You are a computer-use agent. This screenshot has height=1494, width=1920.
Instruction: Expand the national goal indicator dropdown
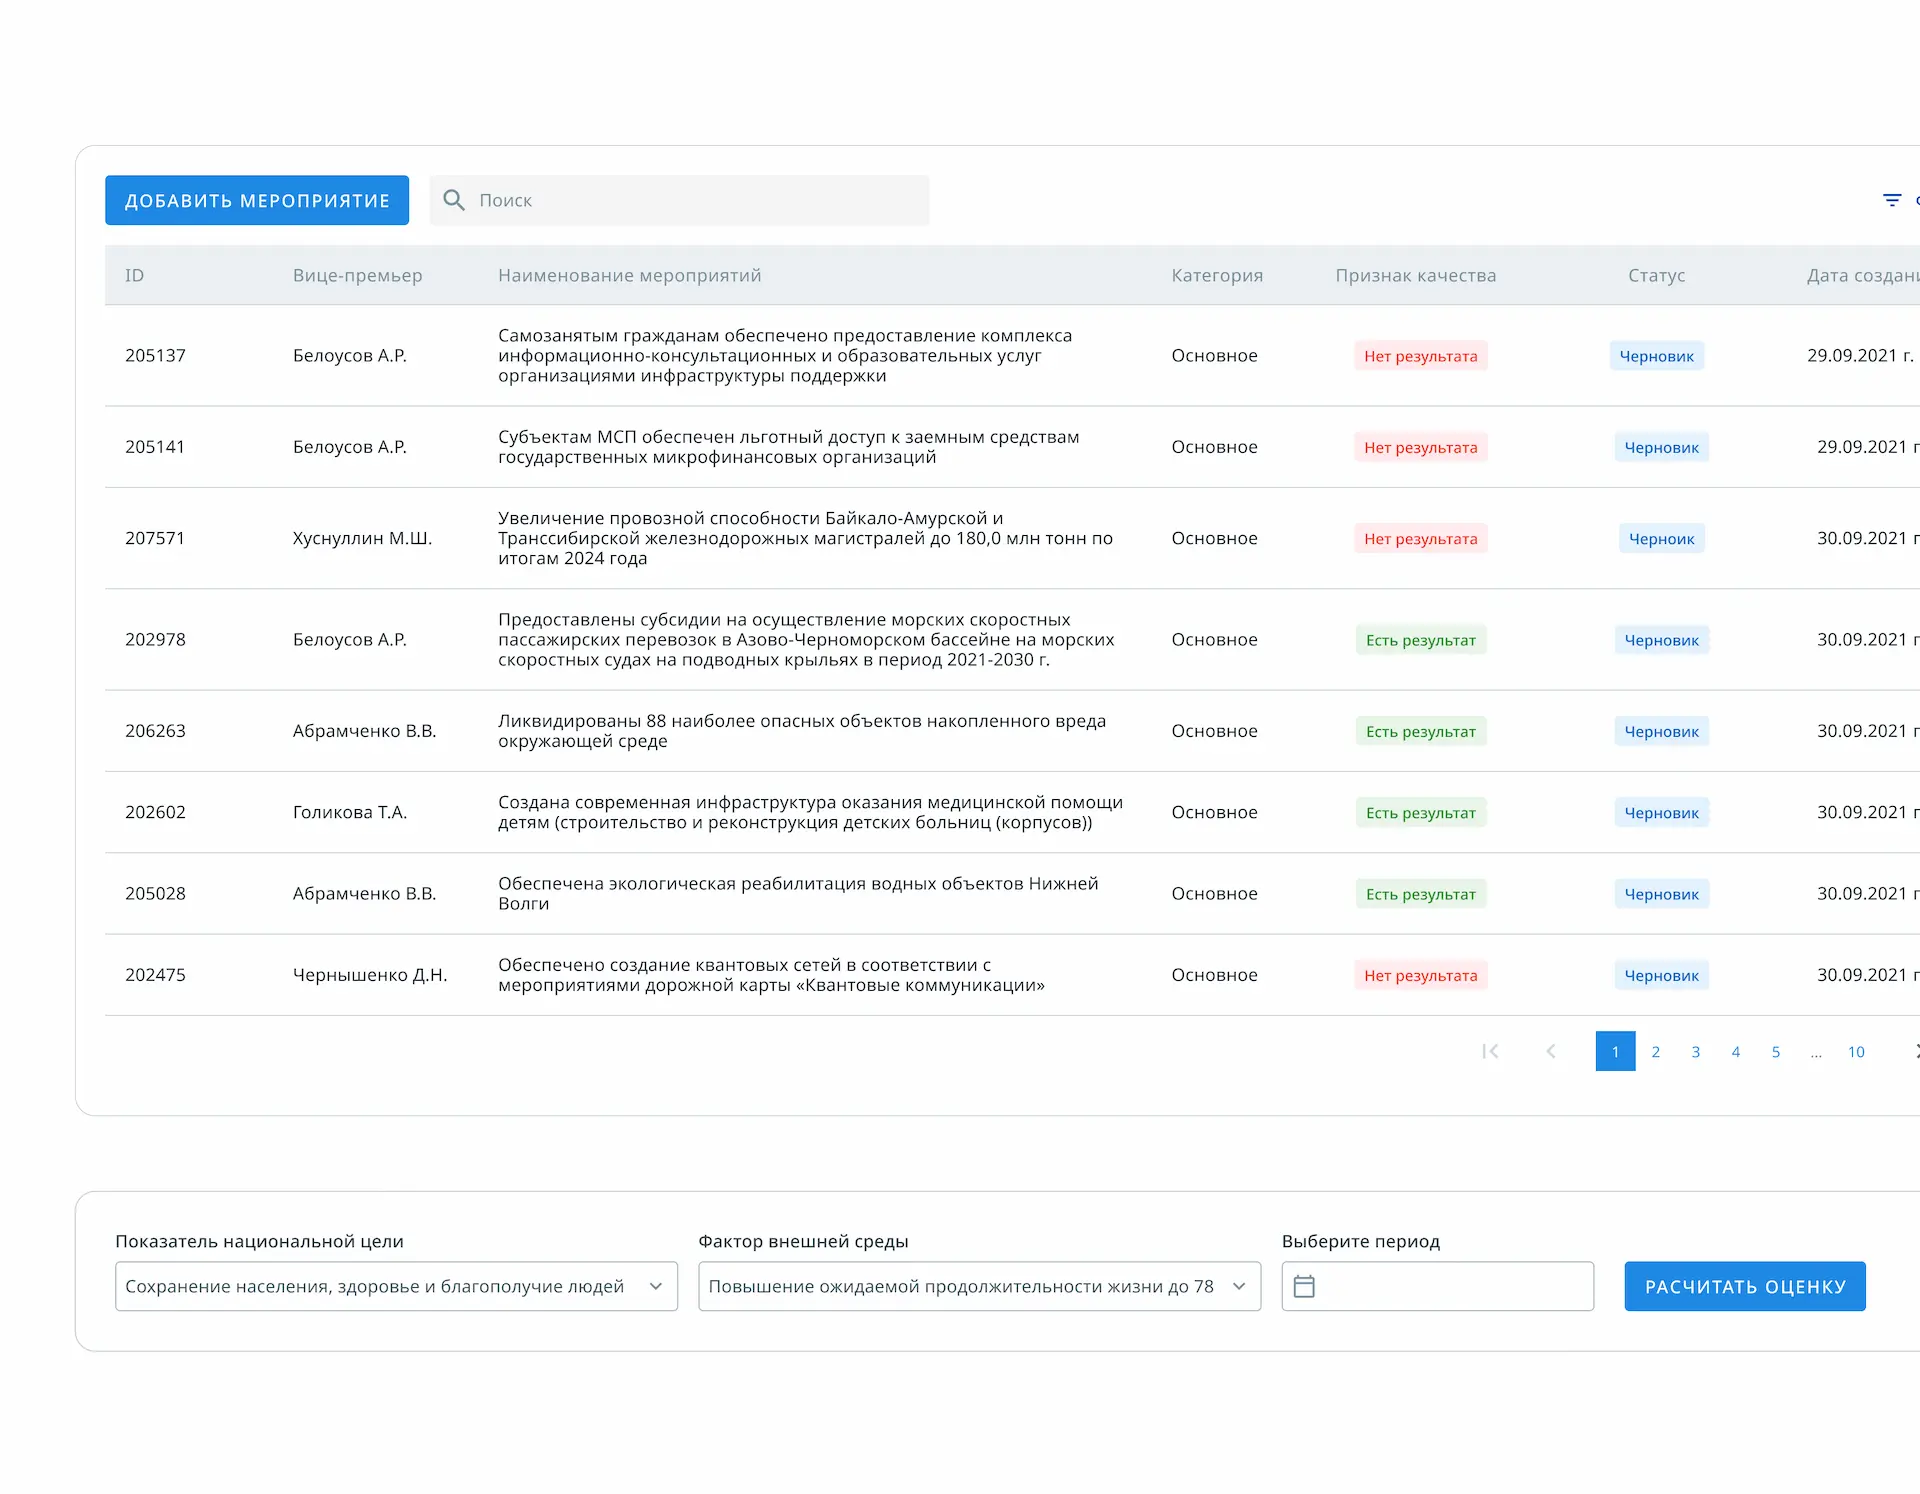(x=395, y=1286)
